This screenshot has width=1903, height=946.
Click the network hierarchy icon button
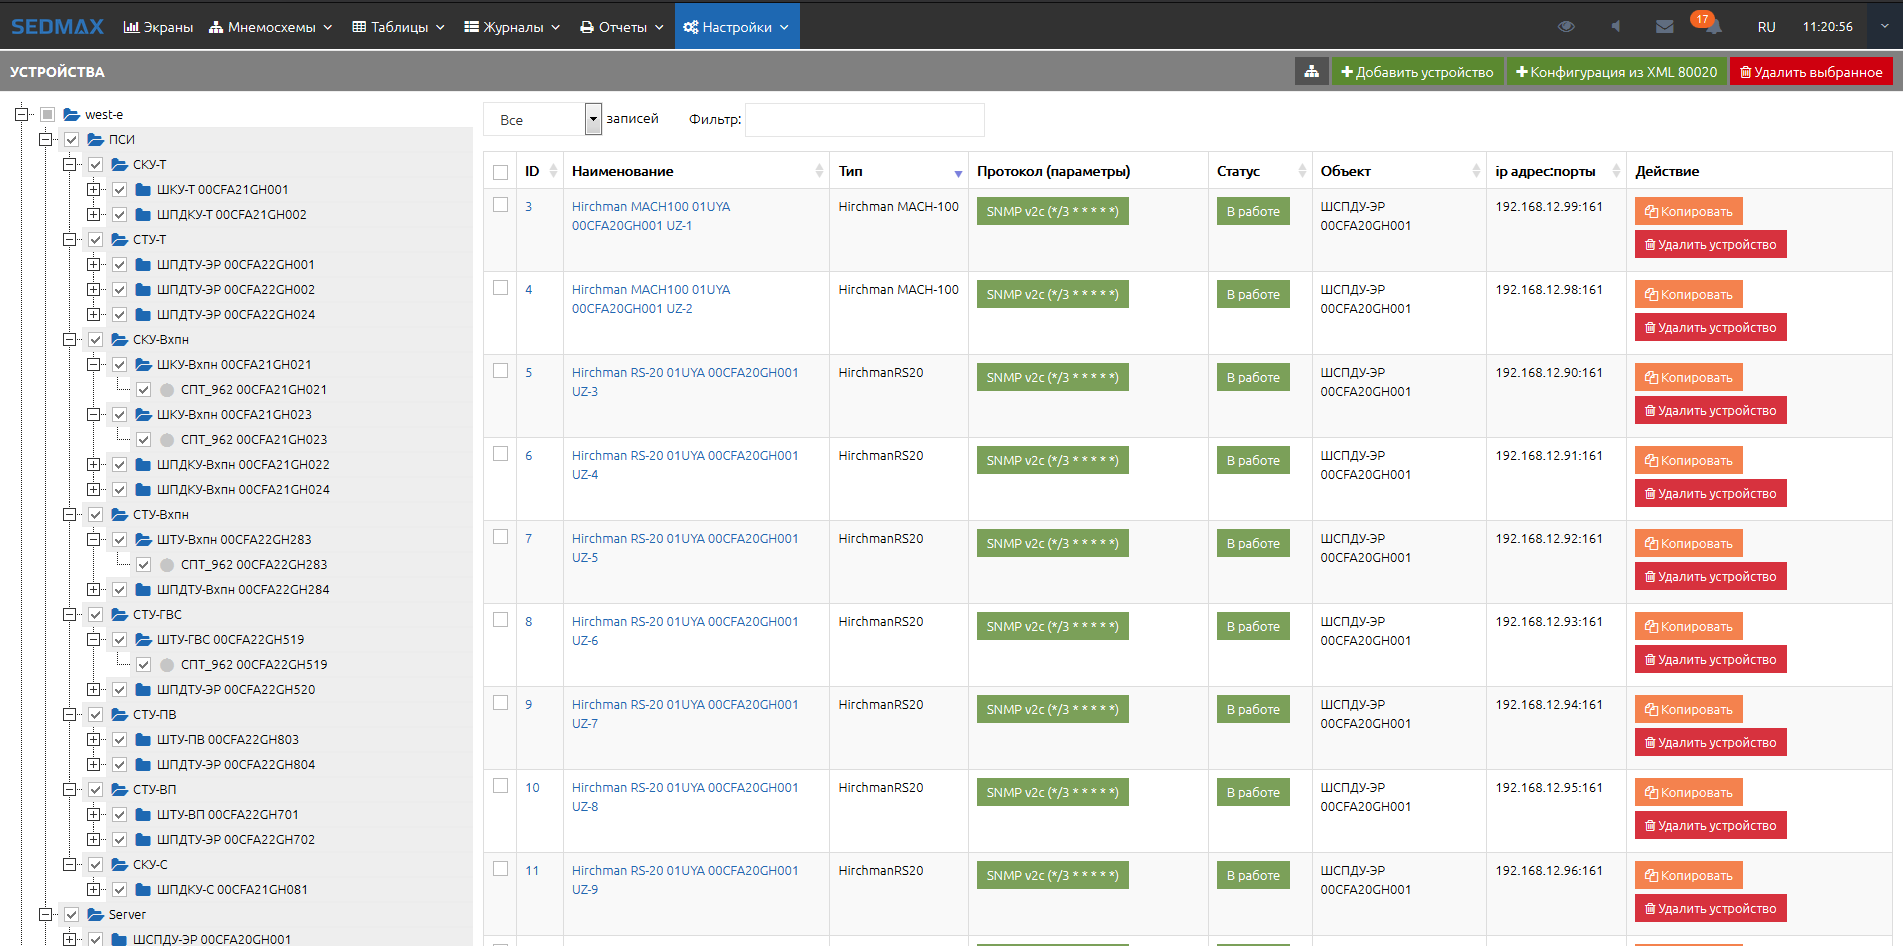1310,72
